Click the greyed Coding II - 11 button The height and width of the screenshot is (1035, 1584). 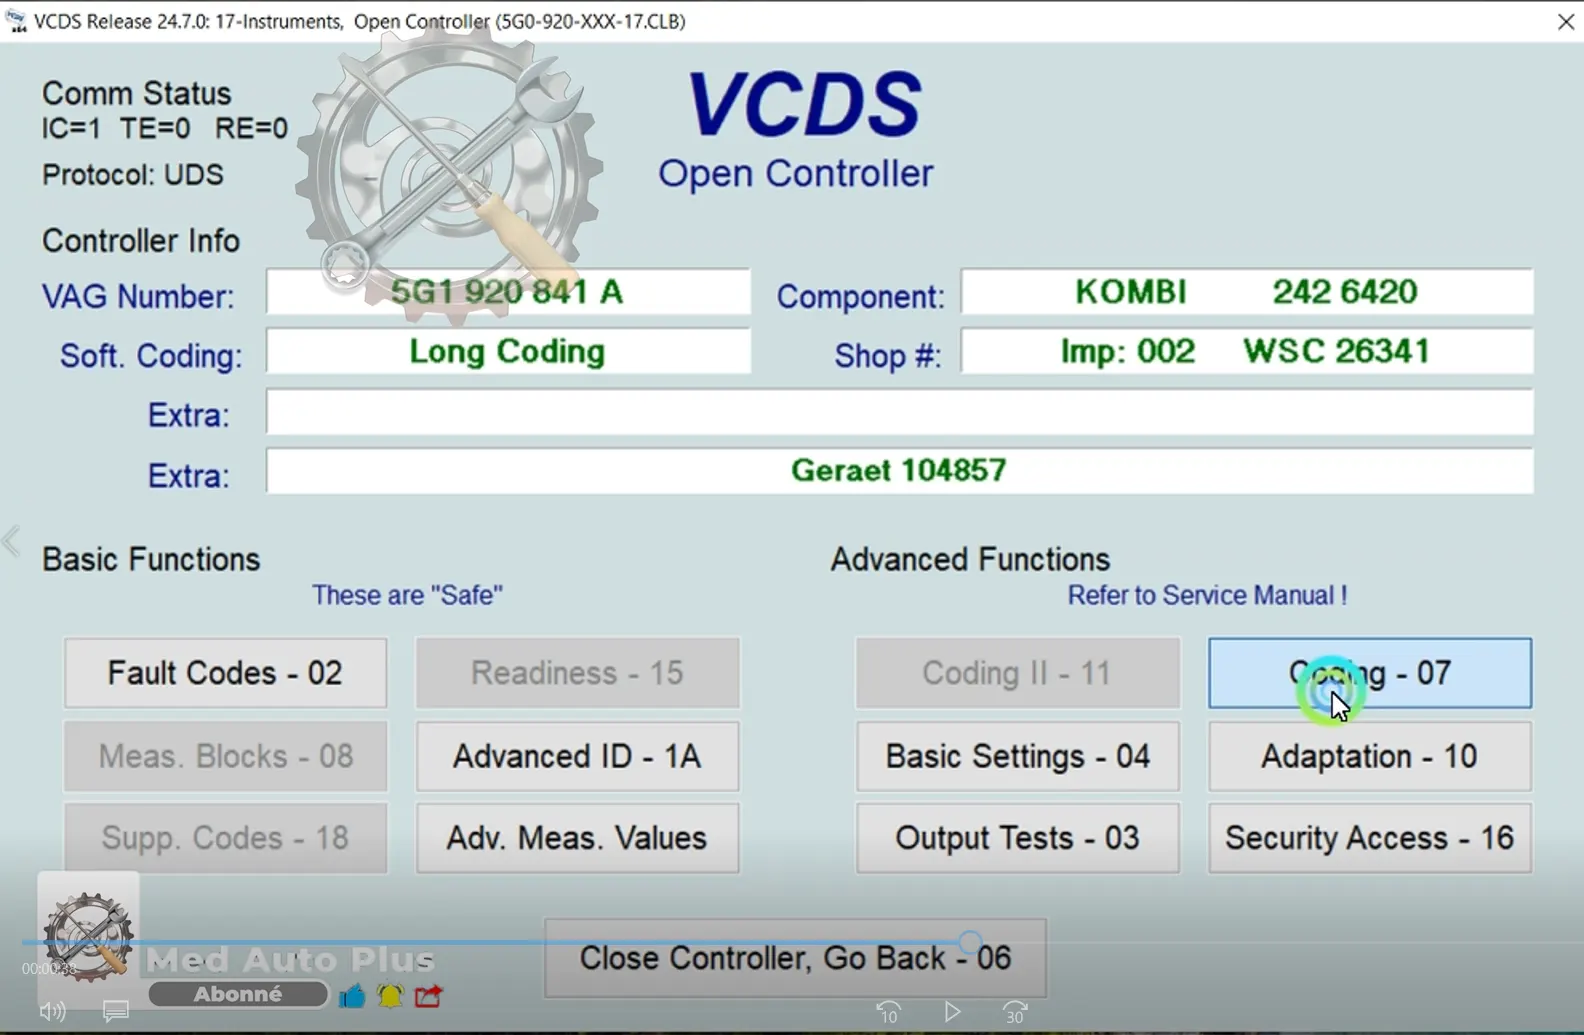point(1018,673)
